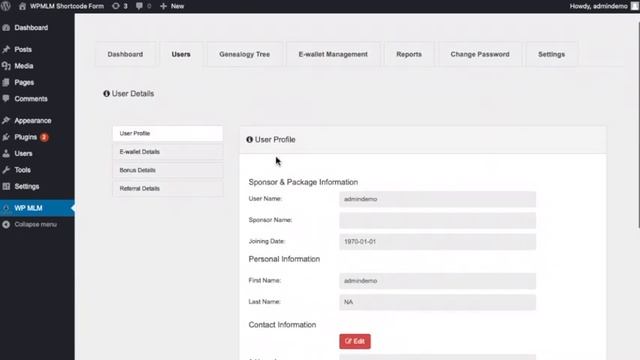Select Bonus Details in the side list
This screenshot has width=640, height=360.
click(168, 170)
